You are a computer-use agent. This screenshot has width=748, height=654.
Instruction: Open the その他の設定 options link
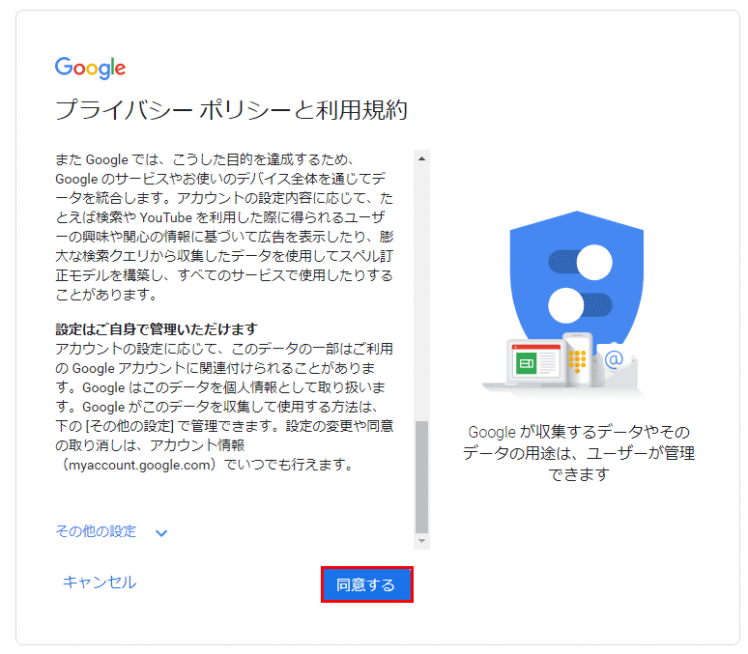click(x=96, y=531)
